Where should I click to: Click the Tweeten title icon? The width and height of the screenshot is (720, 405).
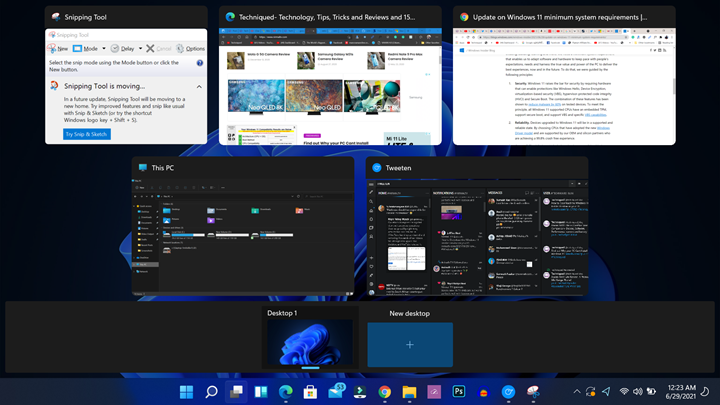pyautogui.click(x=377, y=168)
